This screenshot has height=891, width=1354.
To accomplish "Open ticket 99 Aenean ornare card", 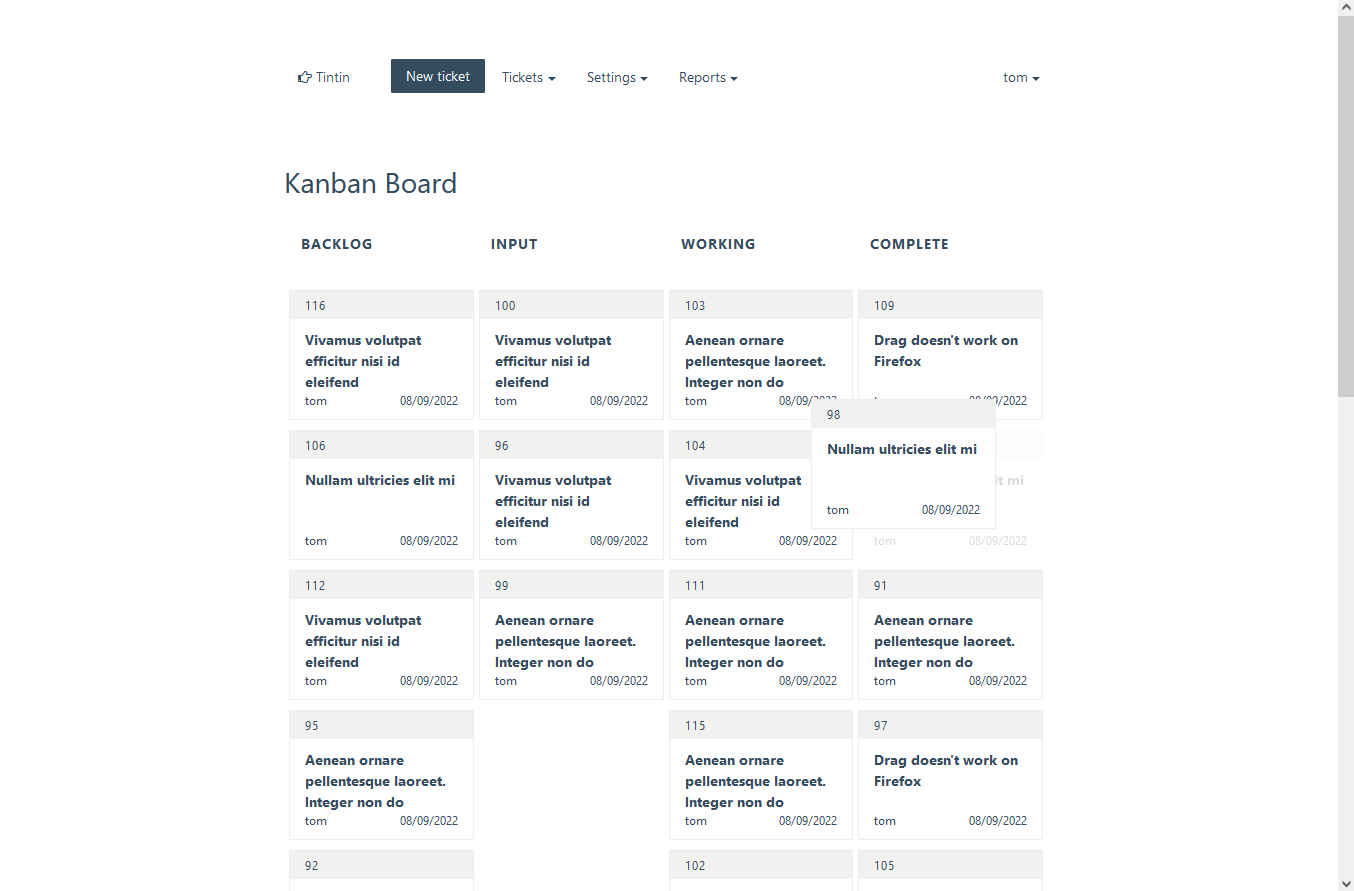I will pyautogui.click(x=570, y=640).
